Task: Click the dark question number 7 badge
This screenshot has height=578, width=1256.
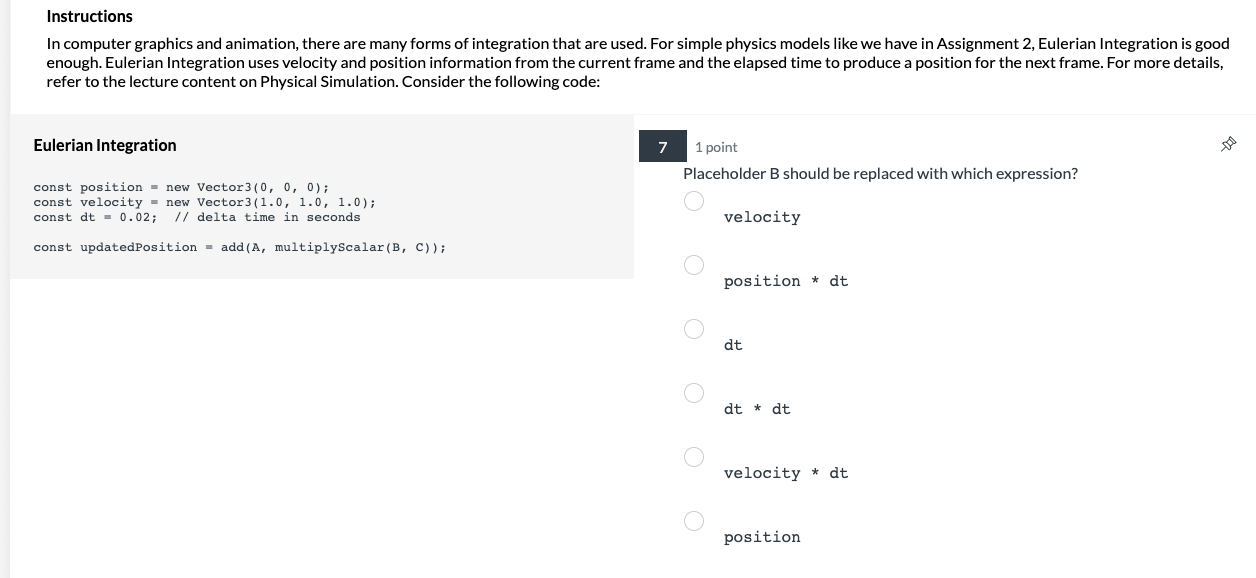Action: point(662,146)
